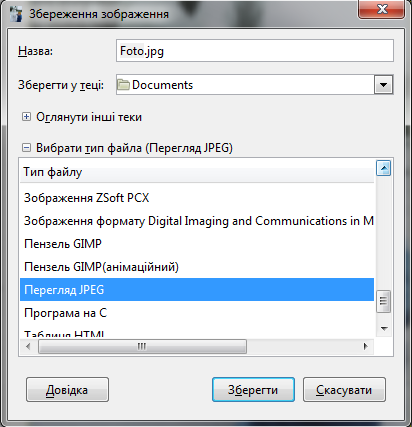
Task: Click the Foto.jpg name input field
Action: (x=255, y=51)
